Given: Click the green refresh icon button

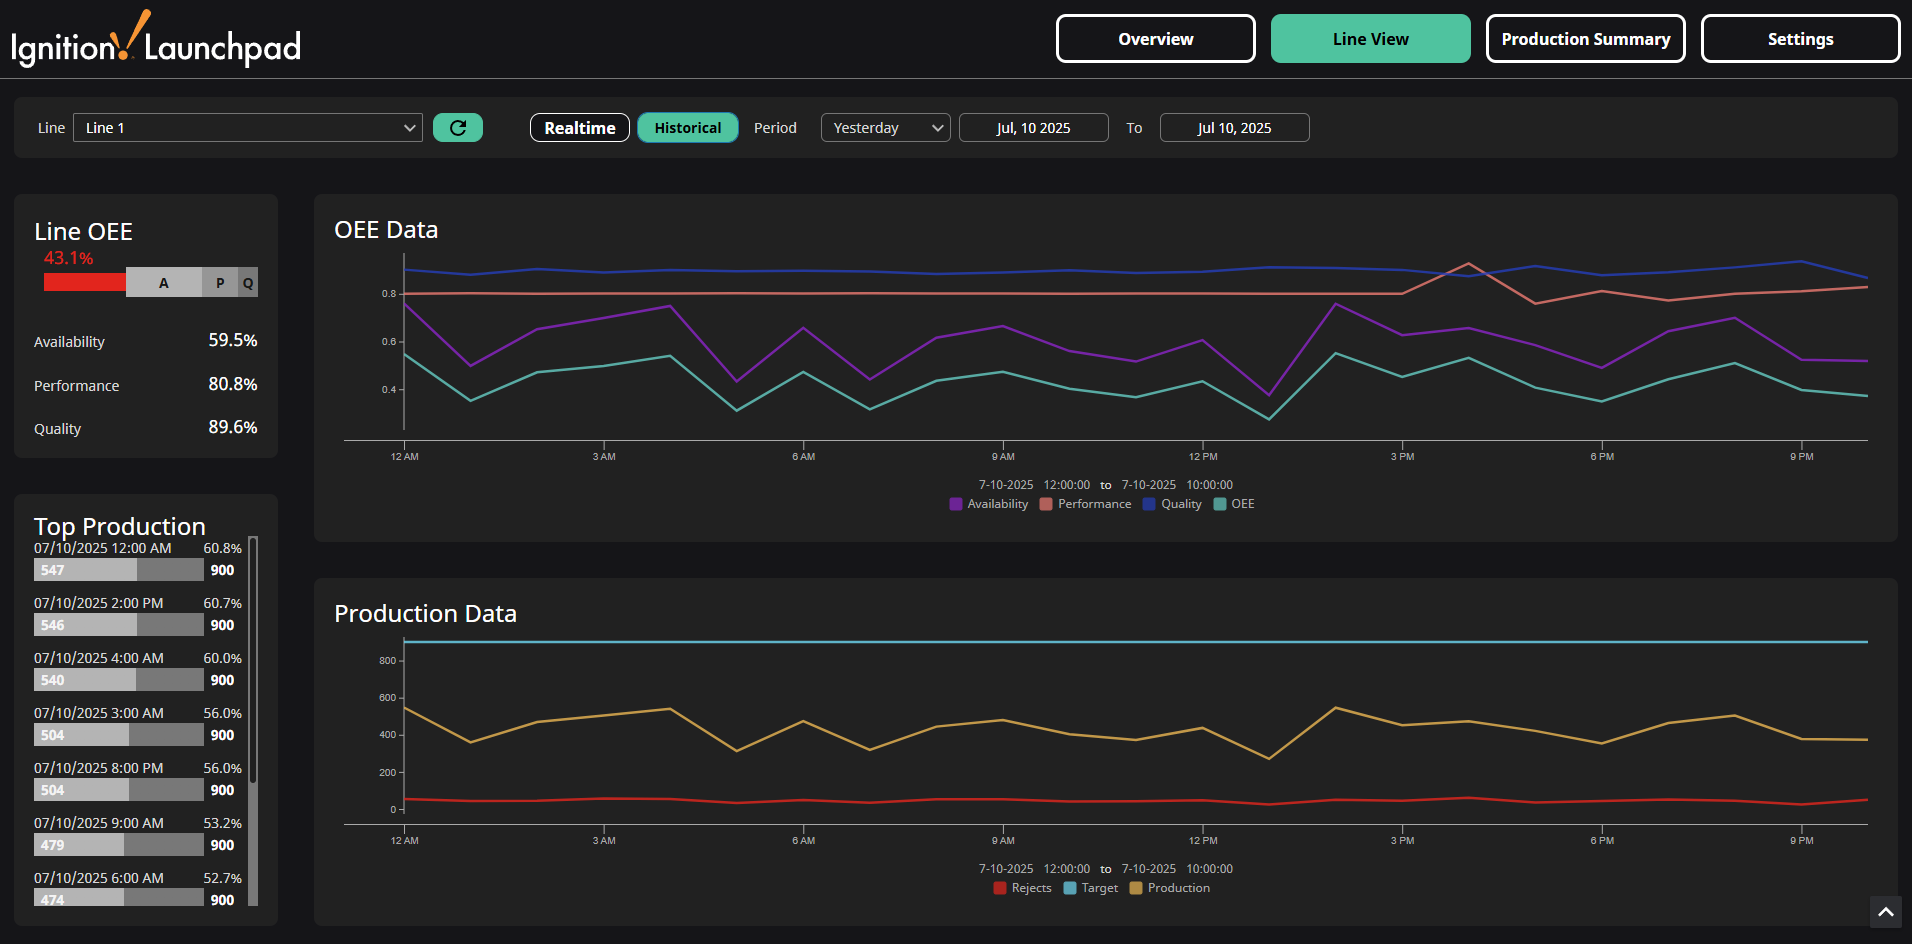Looking at the screenshot, I should point(458,128).
